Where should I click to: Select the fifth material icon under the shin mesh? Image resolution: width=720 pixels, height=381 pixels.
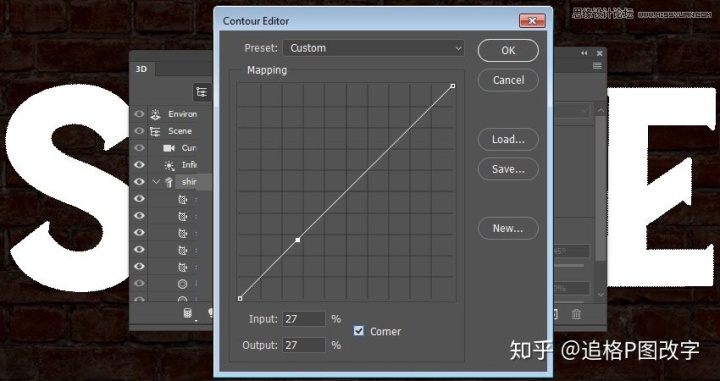pyautogui.click(x=183, y=267)
